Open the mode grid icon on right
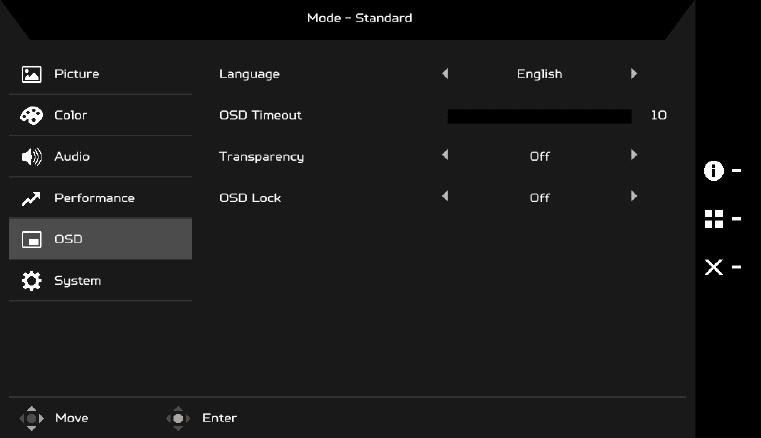 coord(714,219)
